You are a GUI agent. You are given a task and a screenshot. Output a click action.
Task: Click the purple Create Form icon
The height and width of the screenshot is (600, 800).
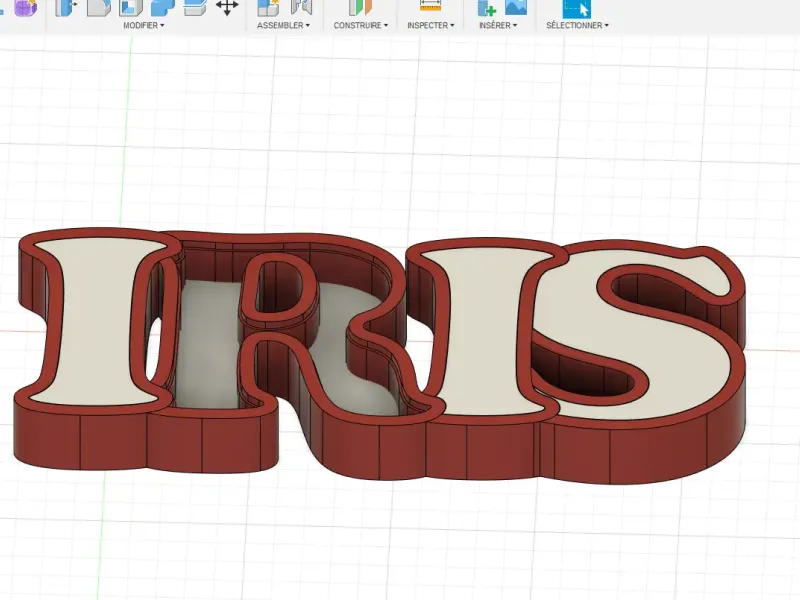click(26, 7)
